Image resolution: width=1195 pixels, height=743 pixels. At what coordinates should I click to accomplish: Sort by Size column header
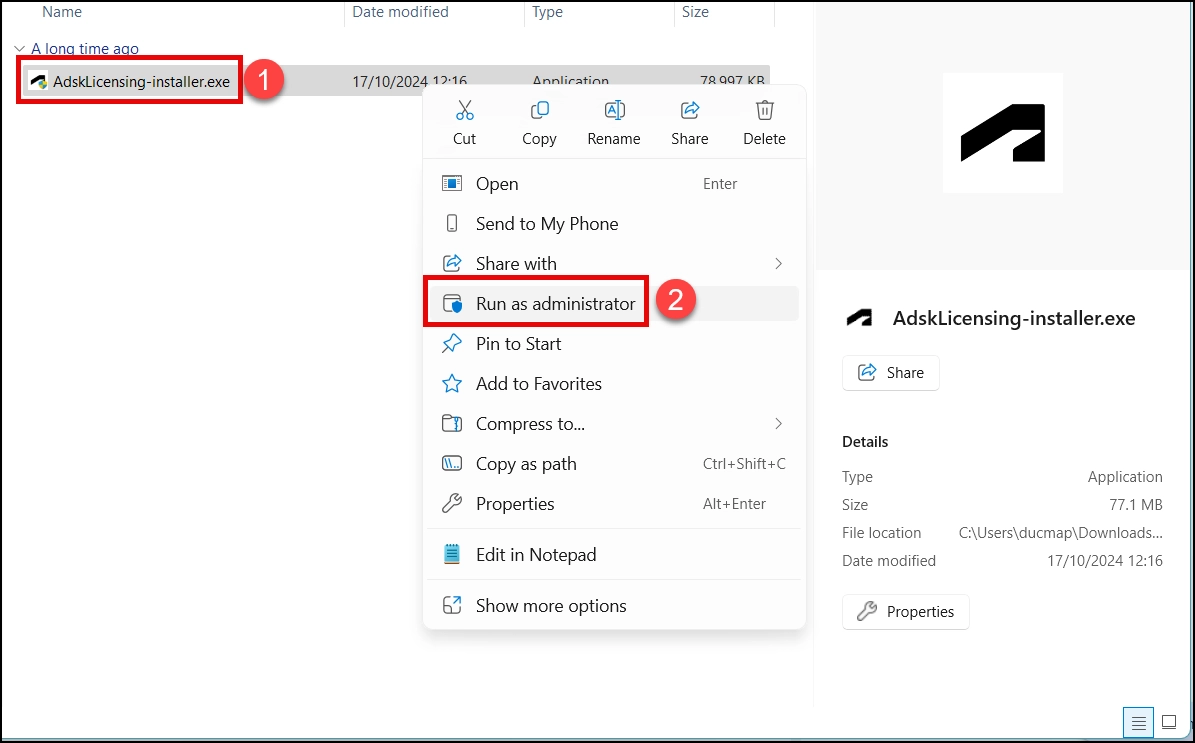click(695, 12)
